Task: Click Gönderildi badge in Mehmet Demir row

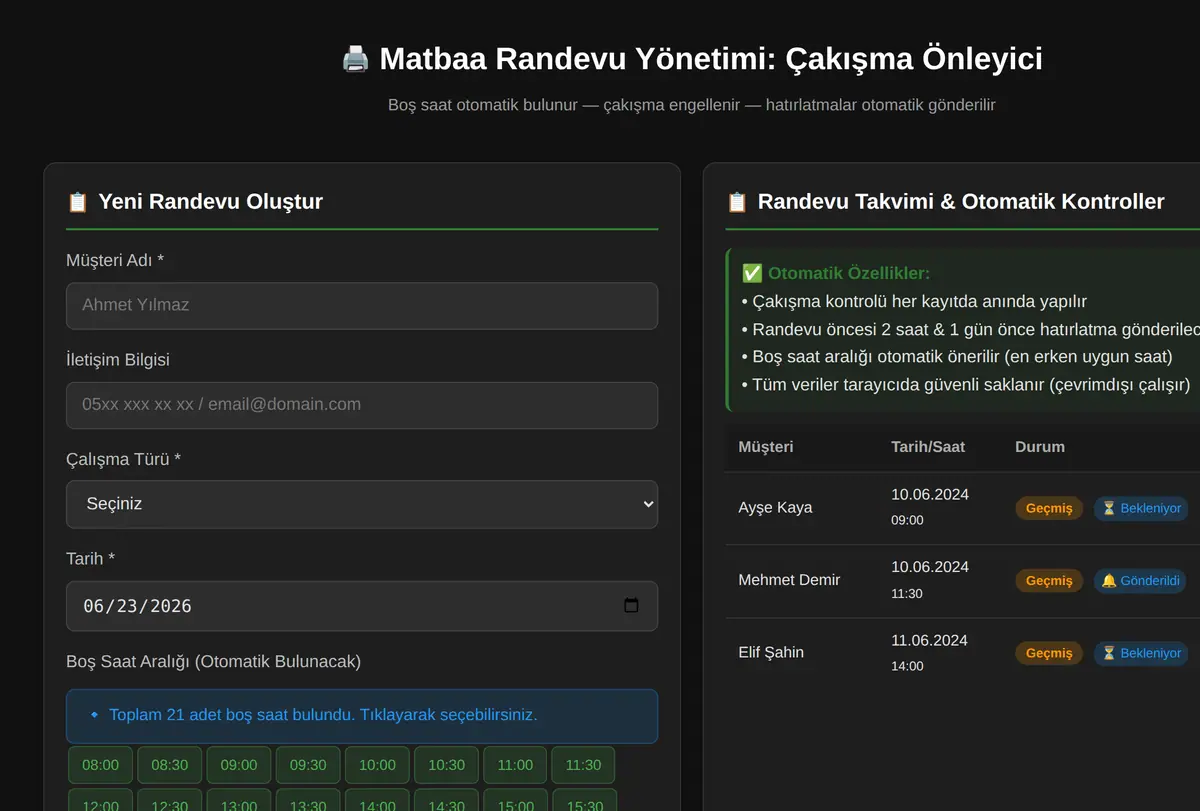Action: [x=1141, y=580]
